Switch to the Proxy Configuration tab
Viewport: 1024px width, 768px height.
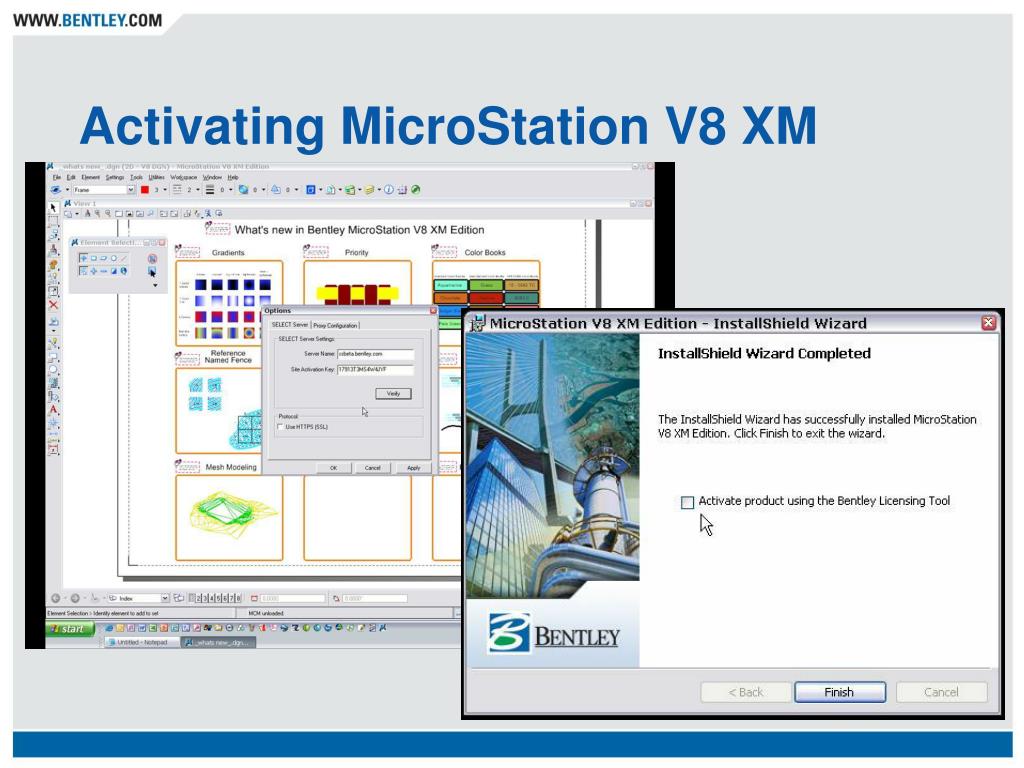point(335,325)
